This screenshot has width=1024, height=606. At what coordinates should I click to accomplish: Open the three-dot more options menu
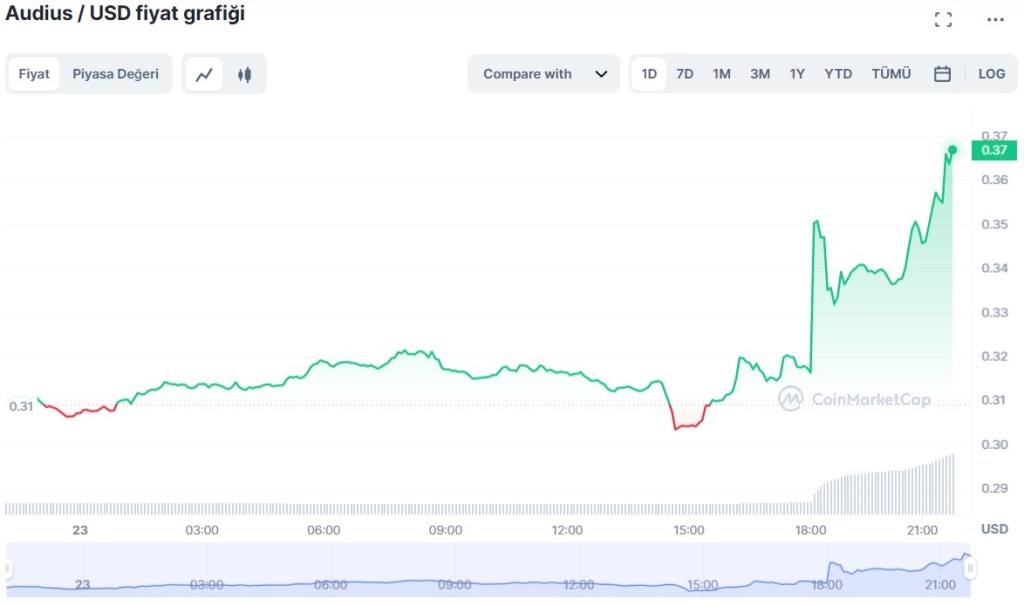pos(995,20)
